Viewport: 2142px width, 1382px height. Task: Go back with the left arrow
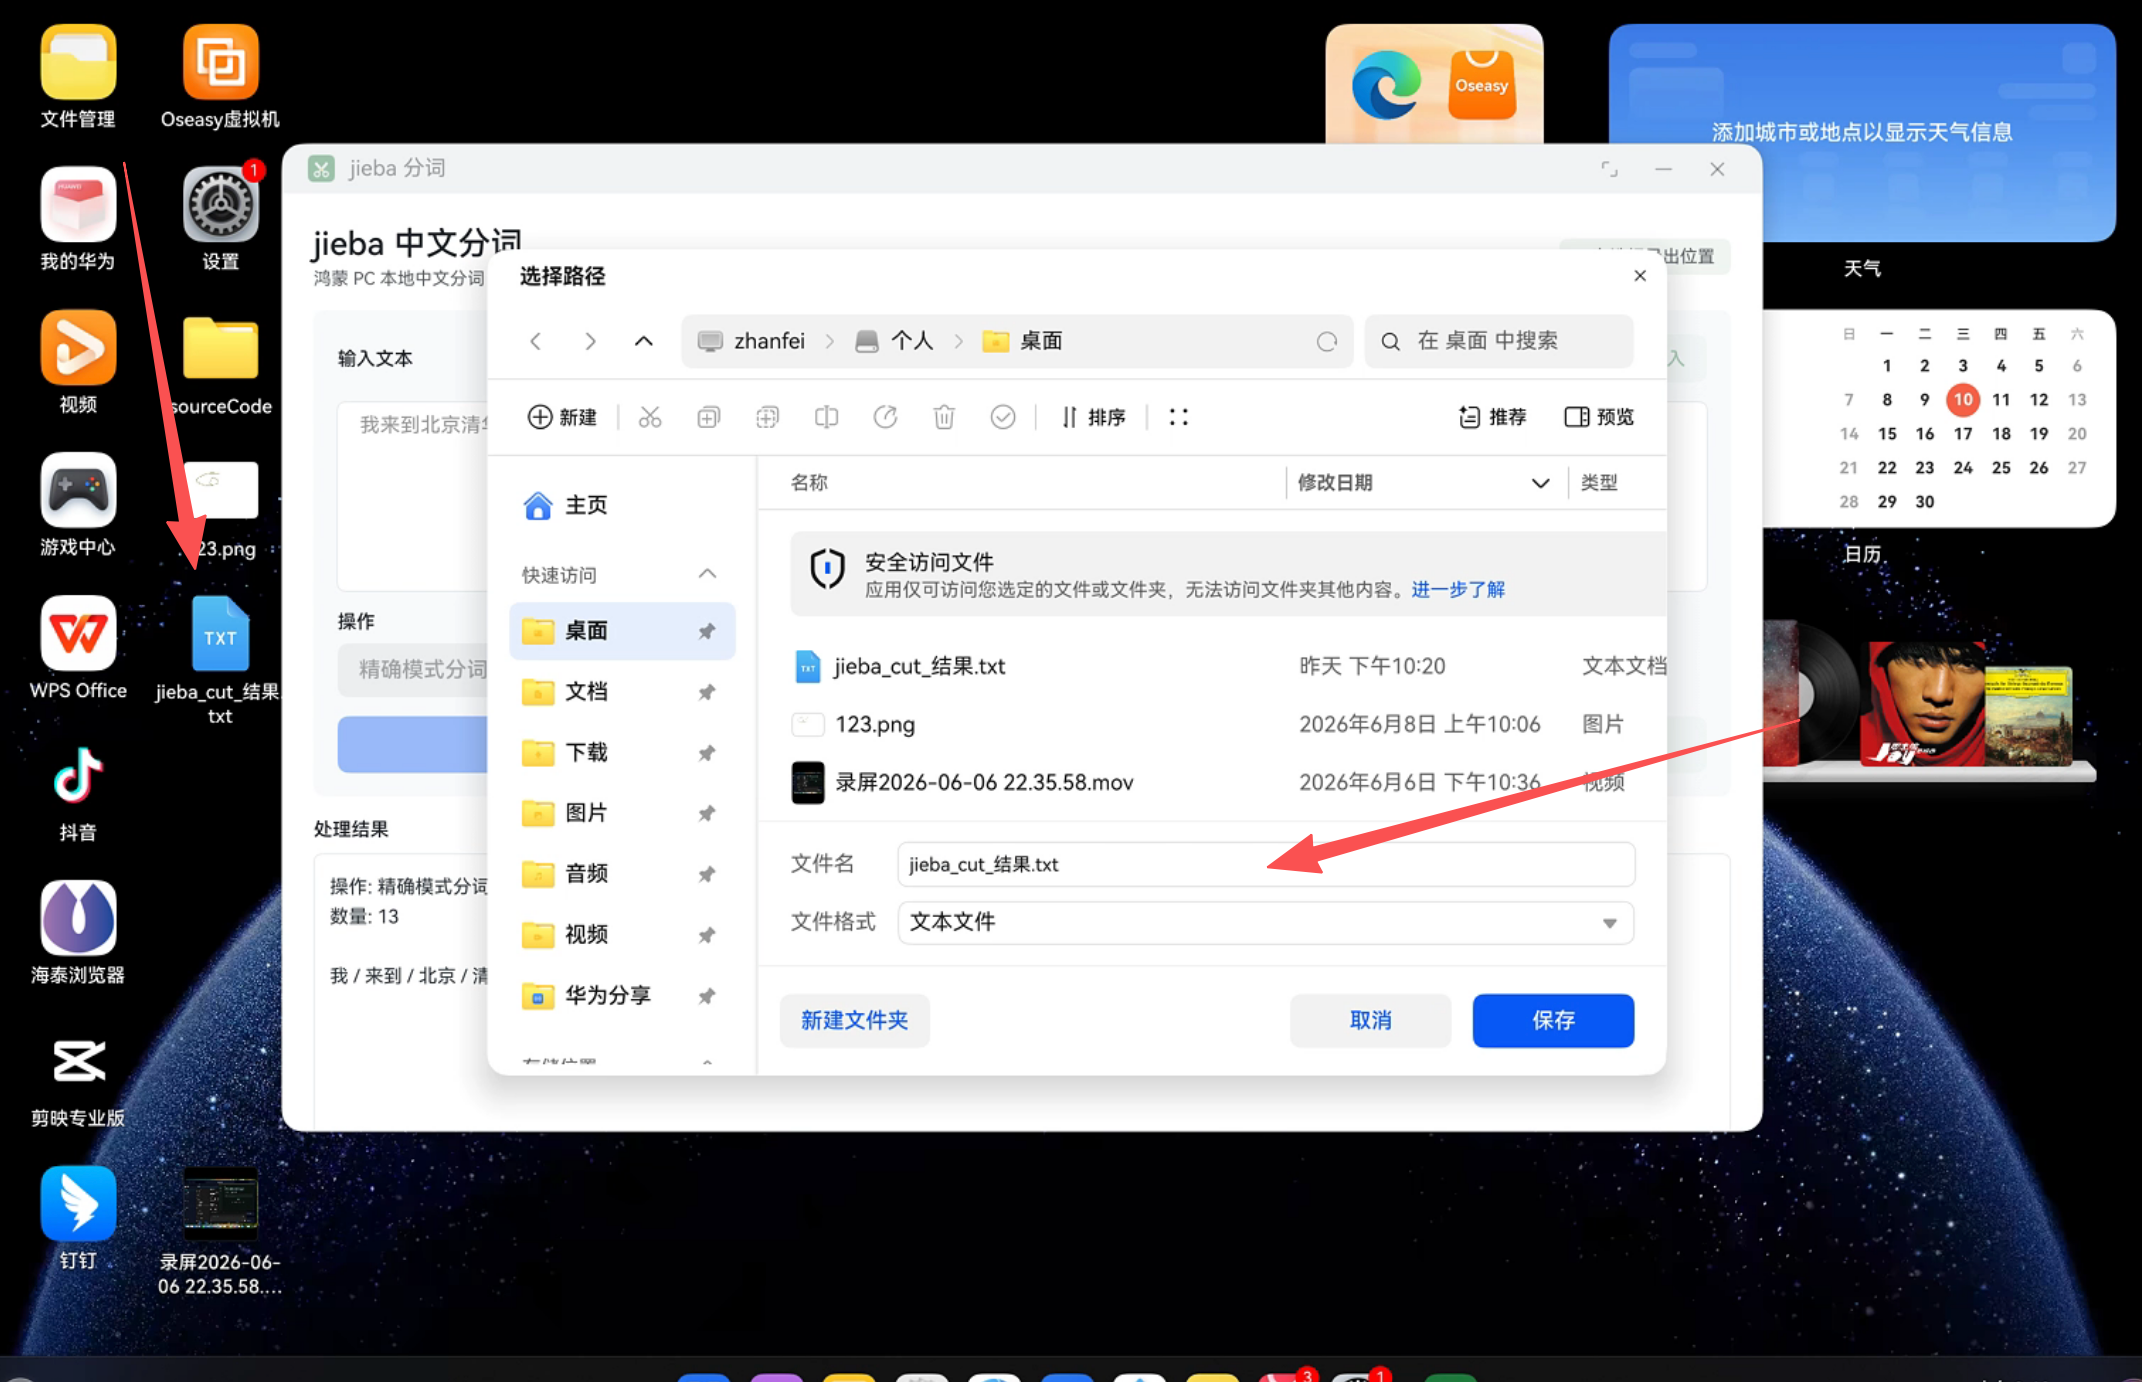point(536,341)
